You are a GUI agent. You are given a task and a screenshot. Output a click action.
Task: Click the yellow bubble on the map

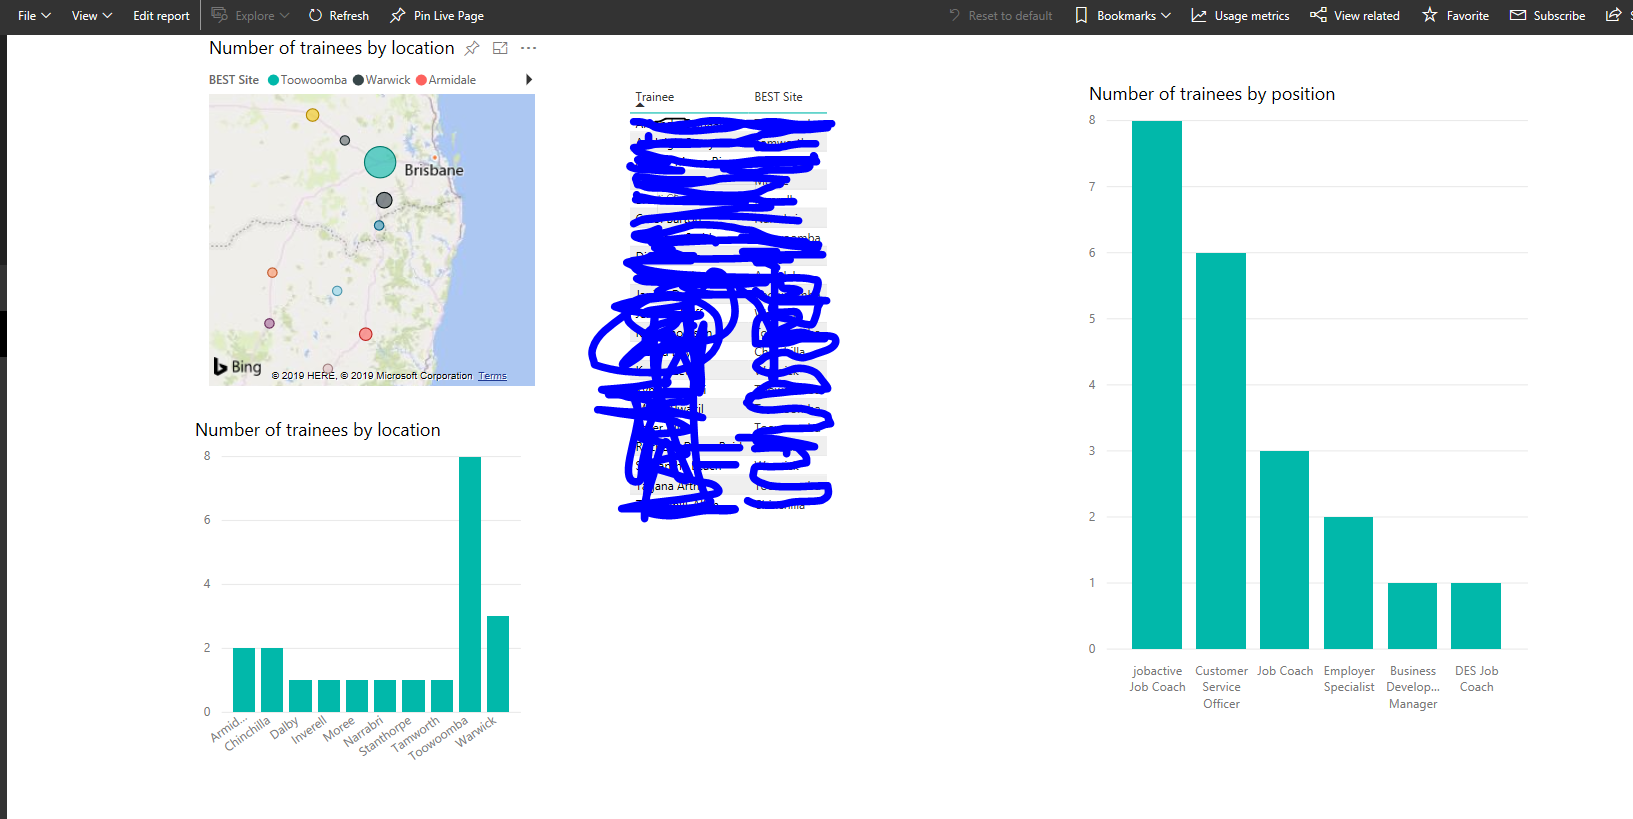click(313, 115)
